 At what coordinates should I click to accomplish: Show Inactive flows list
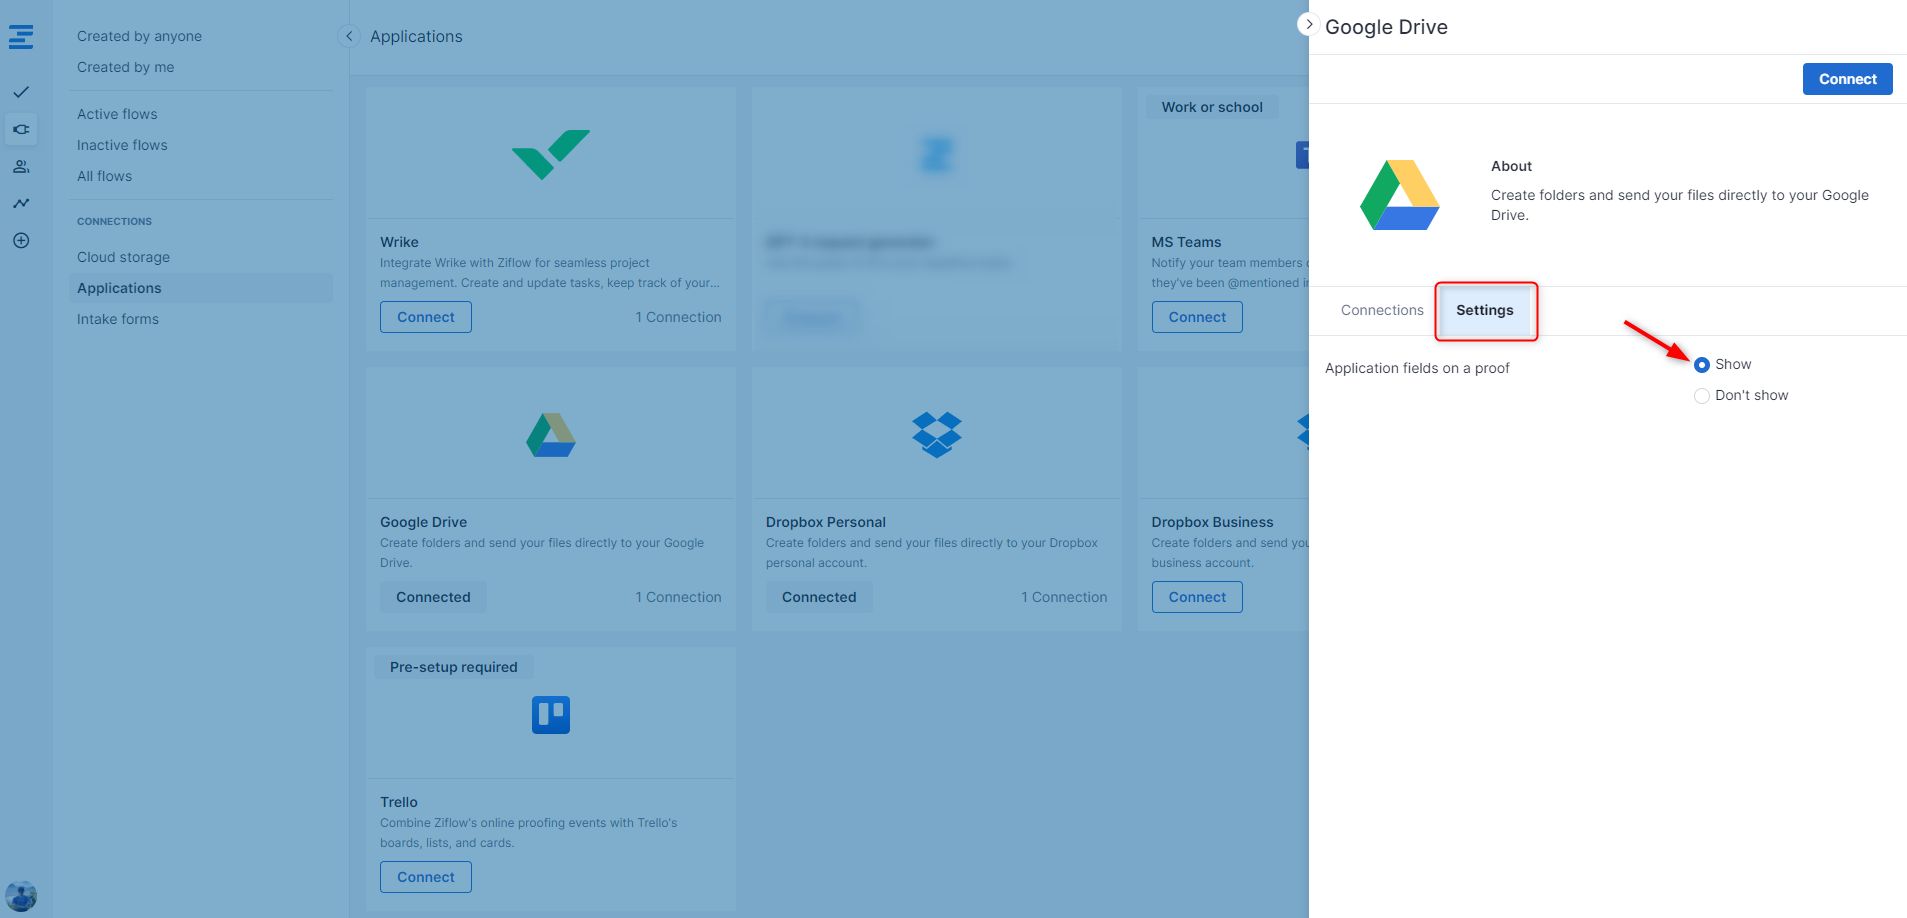coord(122,145)
